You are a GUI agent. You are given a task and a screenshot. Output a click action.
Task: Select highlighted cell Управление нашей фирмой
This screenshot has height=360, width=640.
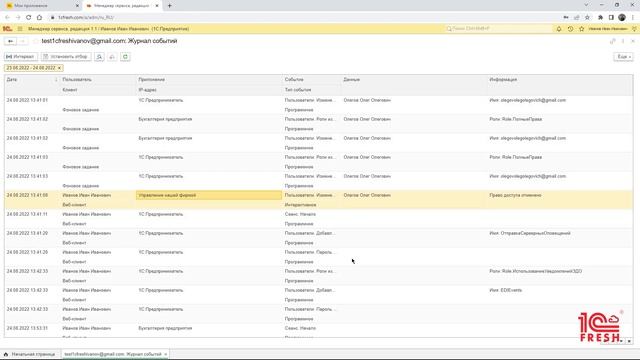point(209,195)
